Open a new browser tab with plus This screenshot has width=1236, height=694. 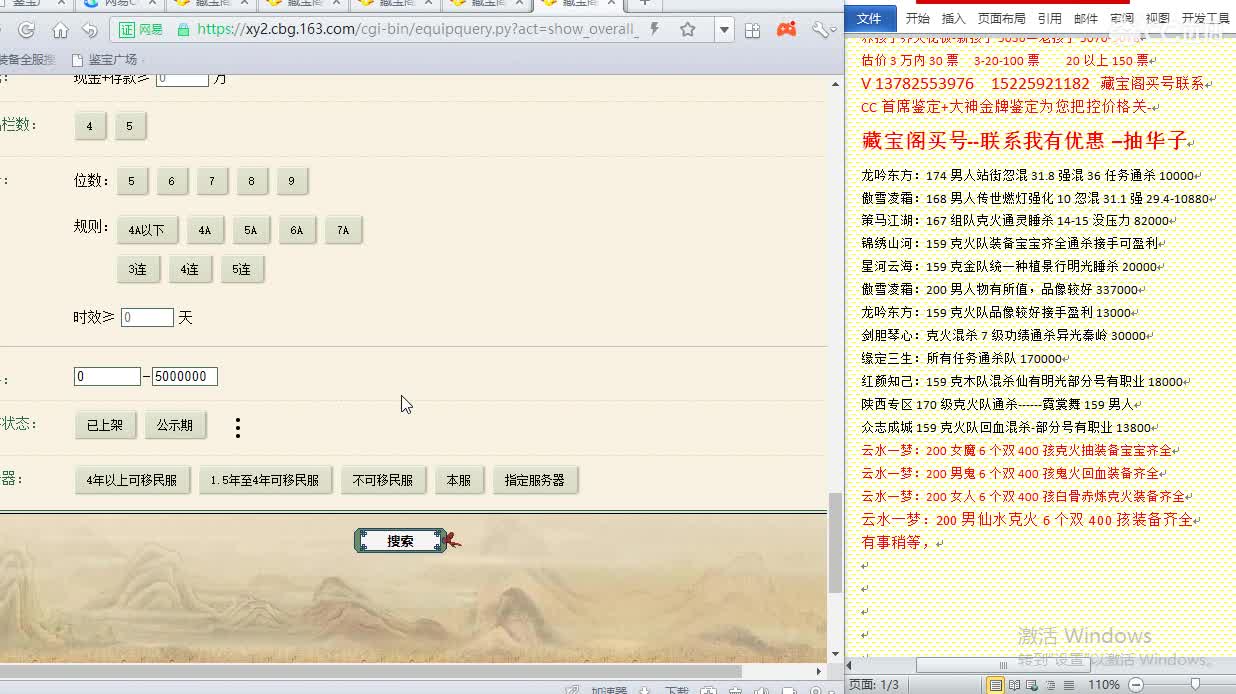point(645,3)
